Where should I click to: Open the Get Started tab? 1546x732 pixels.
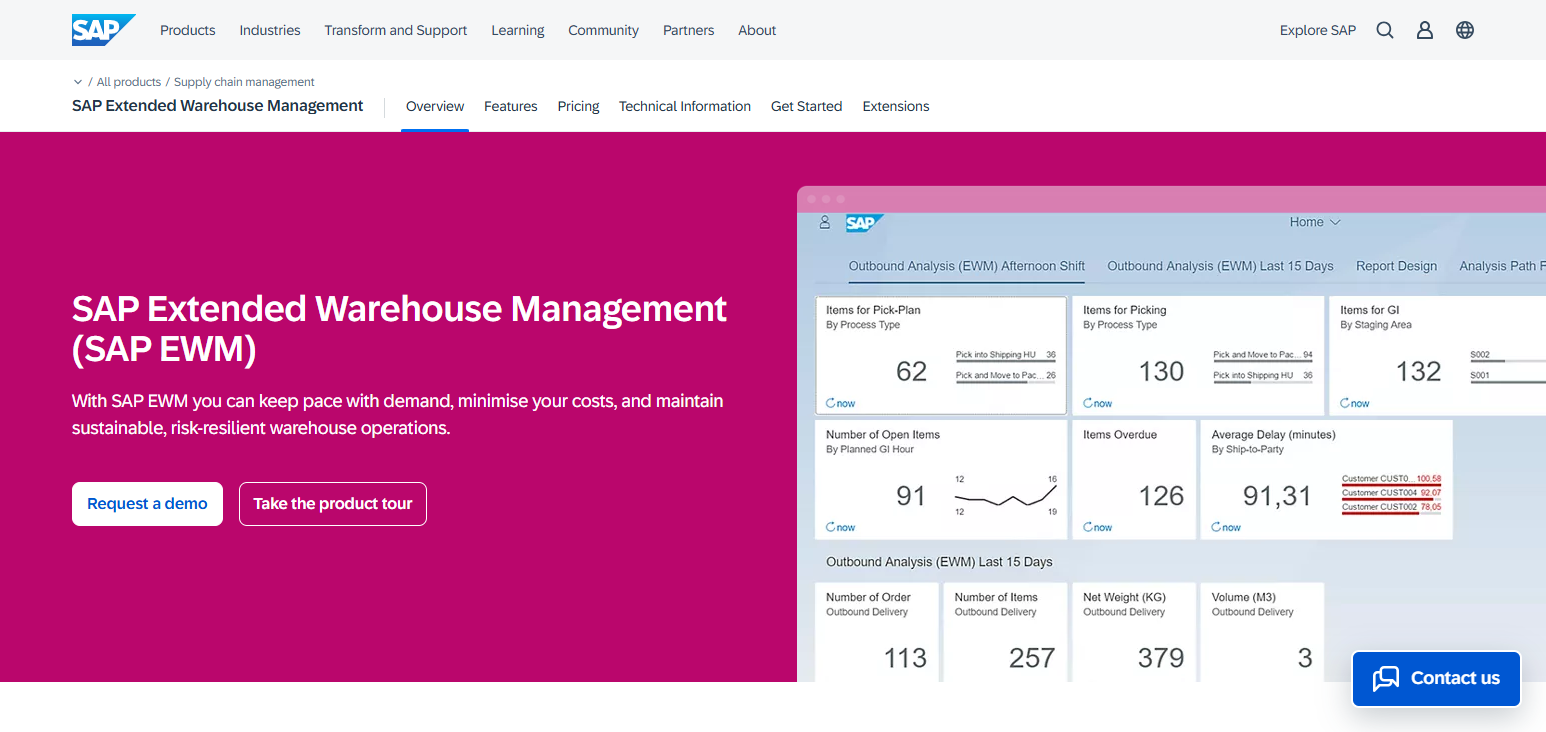pyautogui.click(x=806, y=106)
